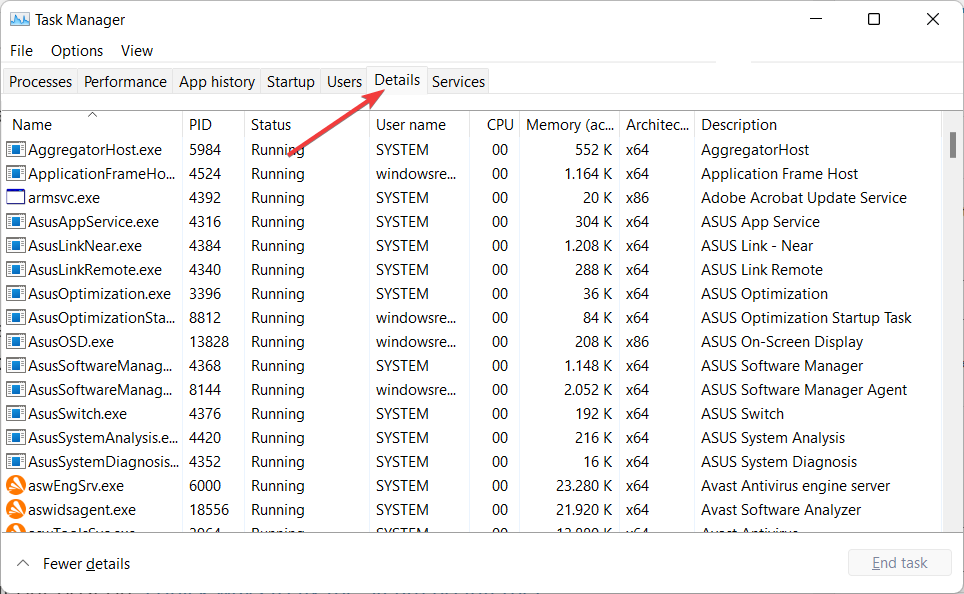The width and height of the screenshot is (964, 594).
Task: Sort by the Memory column header
Action: point(570,124)
